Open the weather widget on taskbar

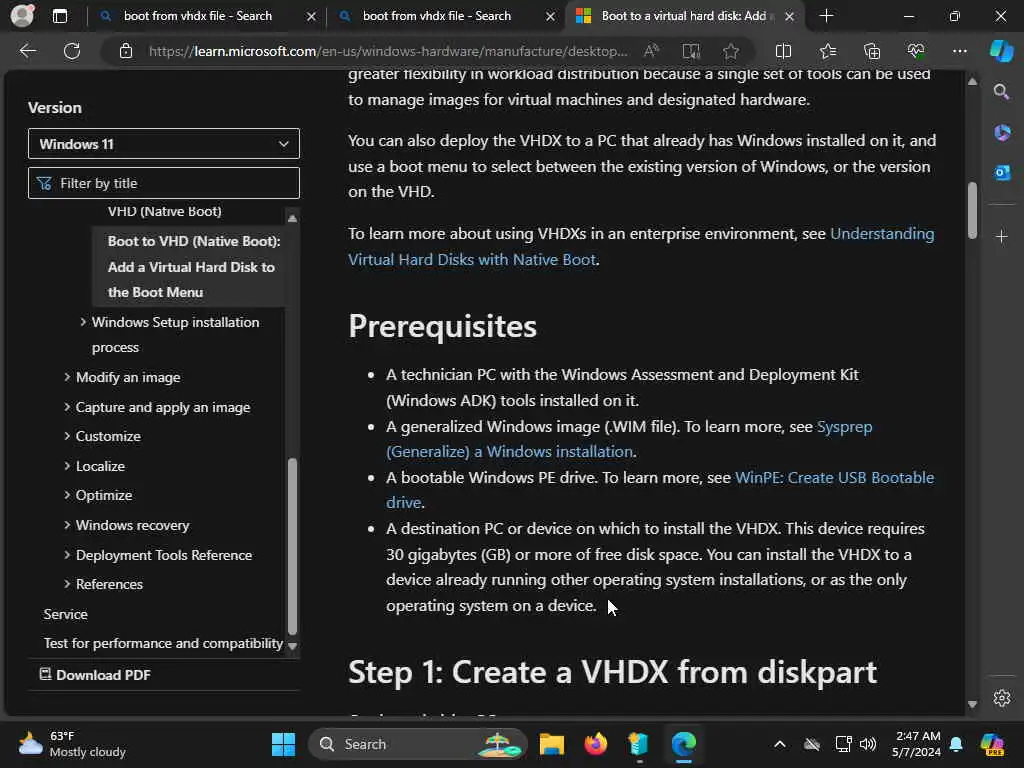pyautogui.click(x=72, y=744)
